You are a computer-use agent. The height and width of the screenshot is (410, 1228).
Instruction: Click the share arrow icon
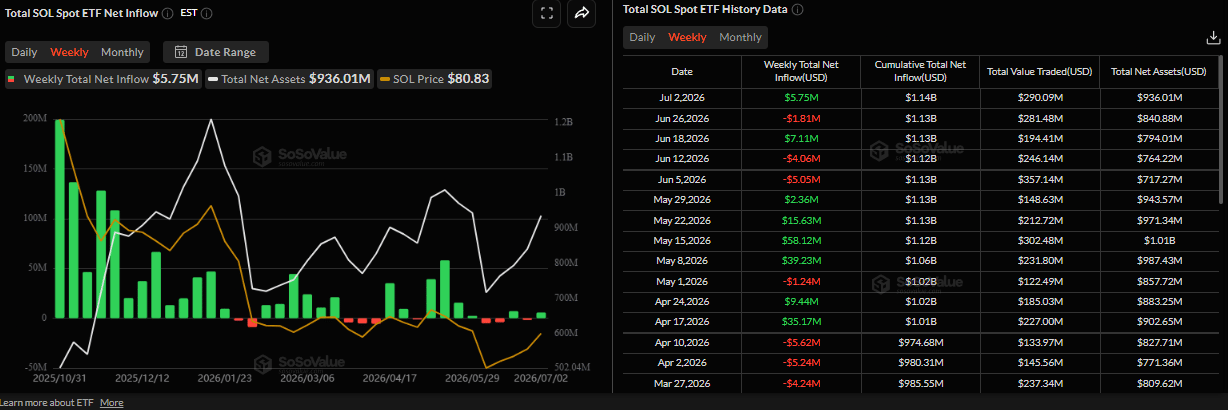[581, 13]
